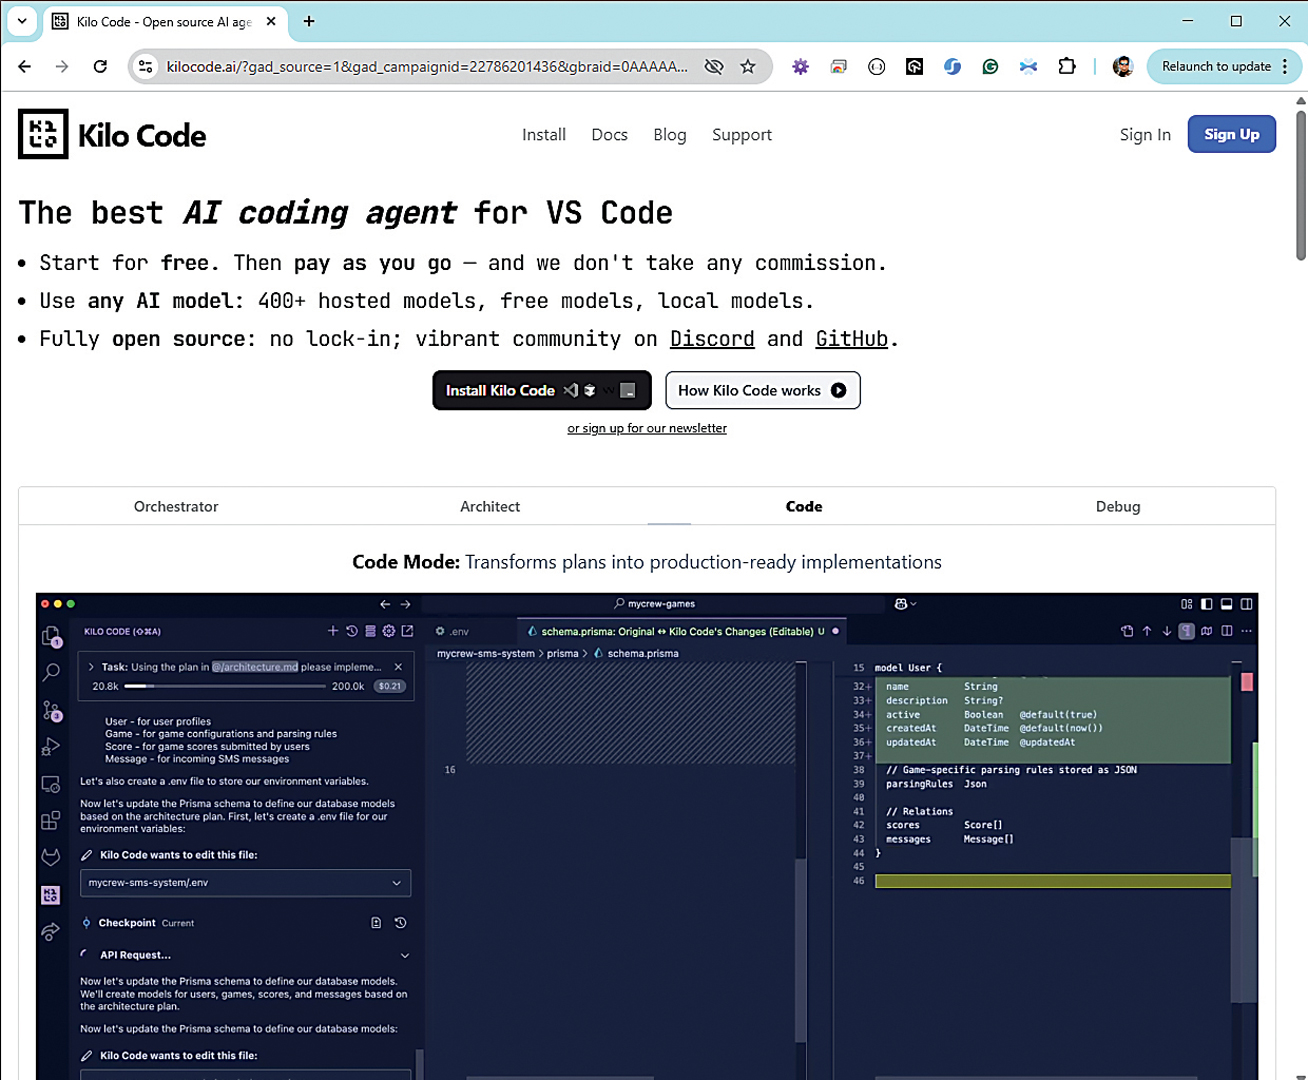
Task: Go back to the previous page
Action: pyautogui.click(x=25, y=67)
